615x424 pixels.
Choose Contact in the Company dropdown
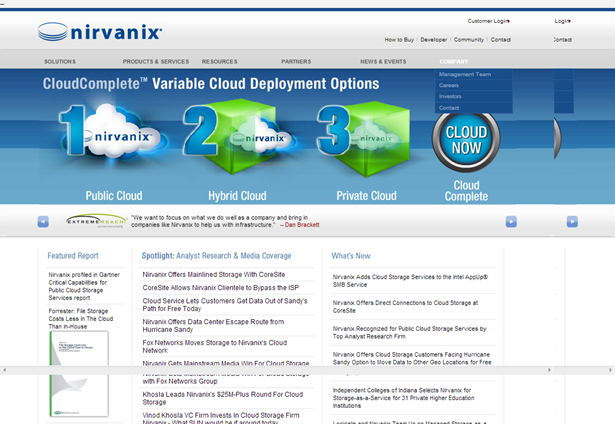(473, 108)
